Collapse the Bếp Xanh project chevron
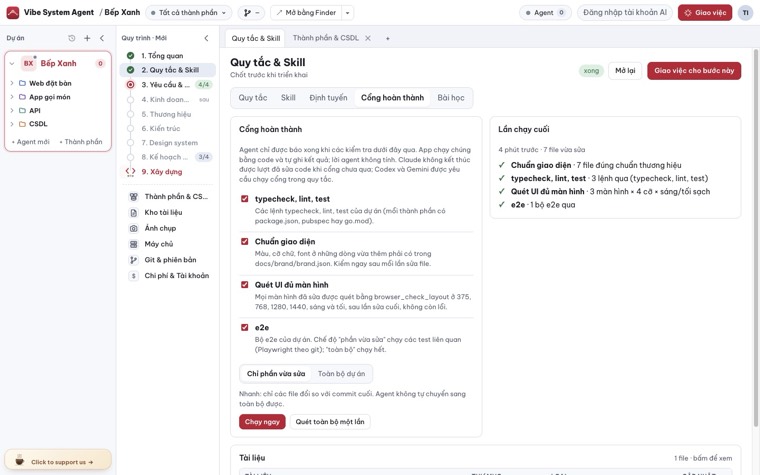Screen dimensions: 760x475 click(x=12, y=63)
